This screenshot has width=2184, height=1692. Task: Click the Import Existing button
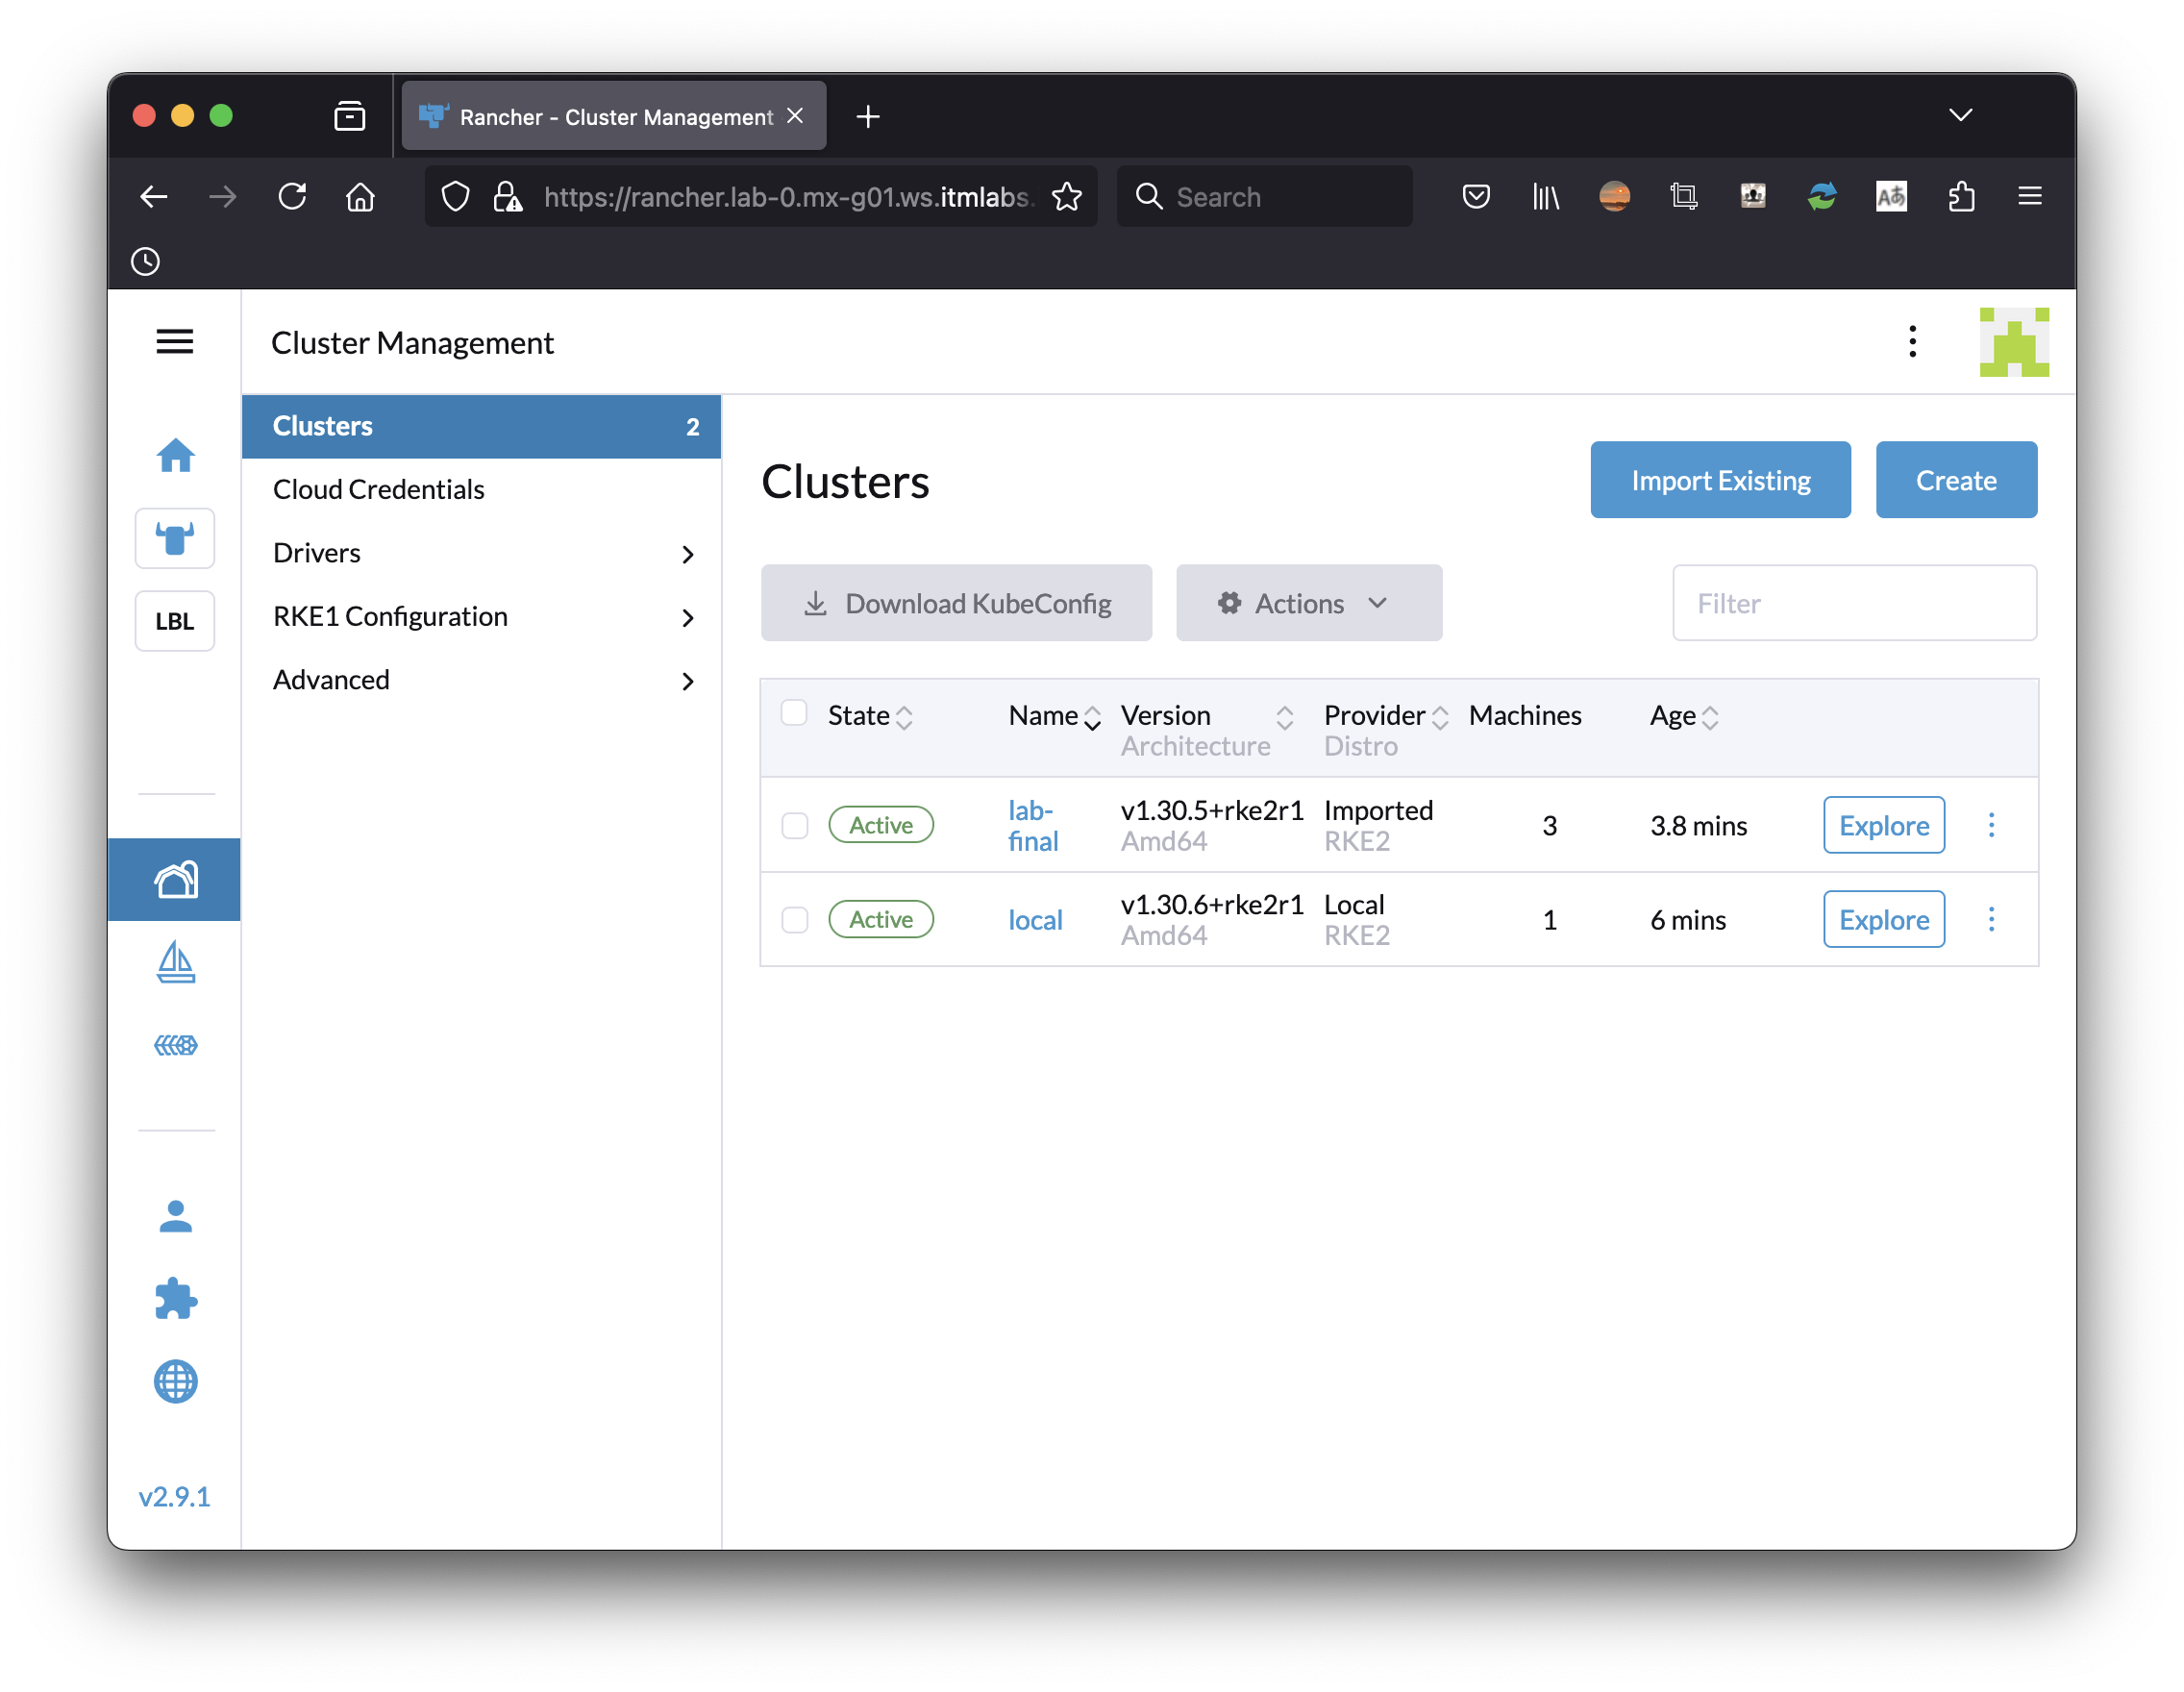click(1720, 480)
